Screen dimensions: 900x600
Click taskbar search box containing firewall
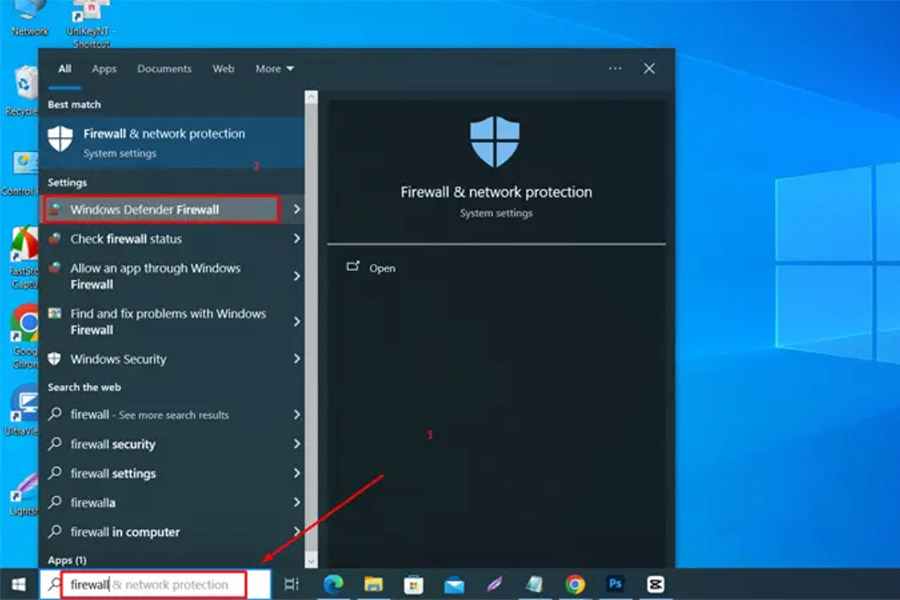[x=154, y=584]
